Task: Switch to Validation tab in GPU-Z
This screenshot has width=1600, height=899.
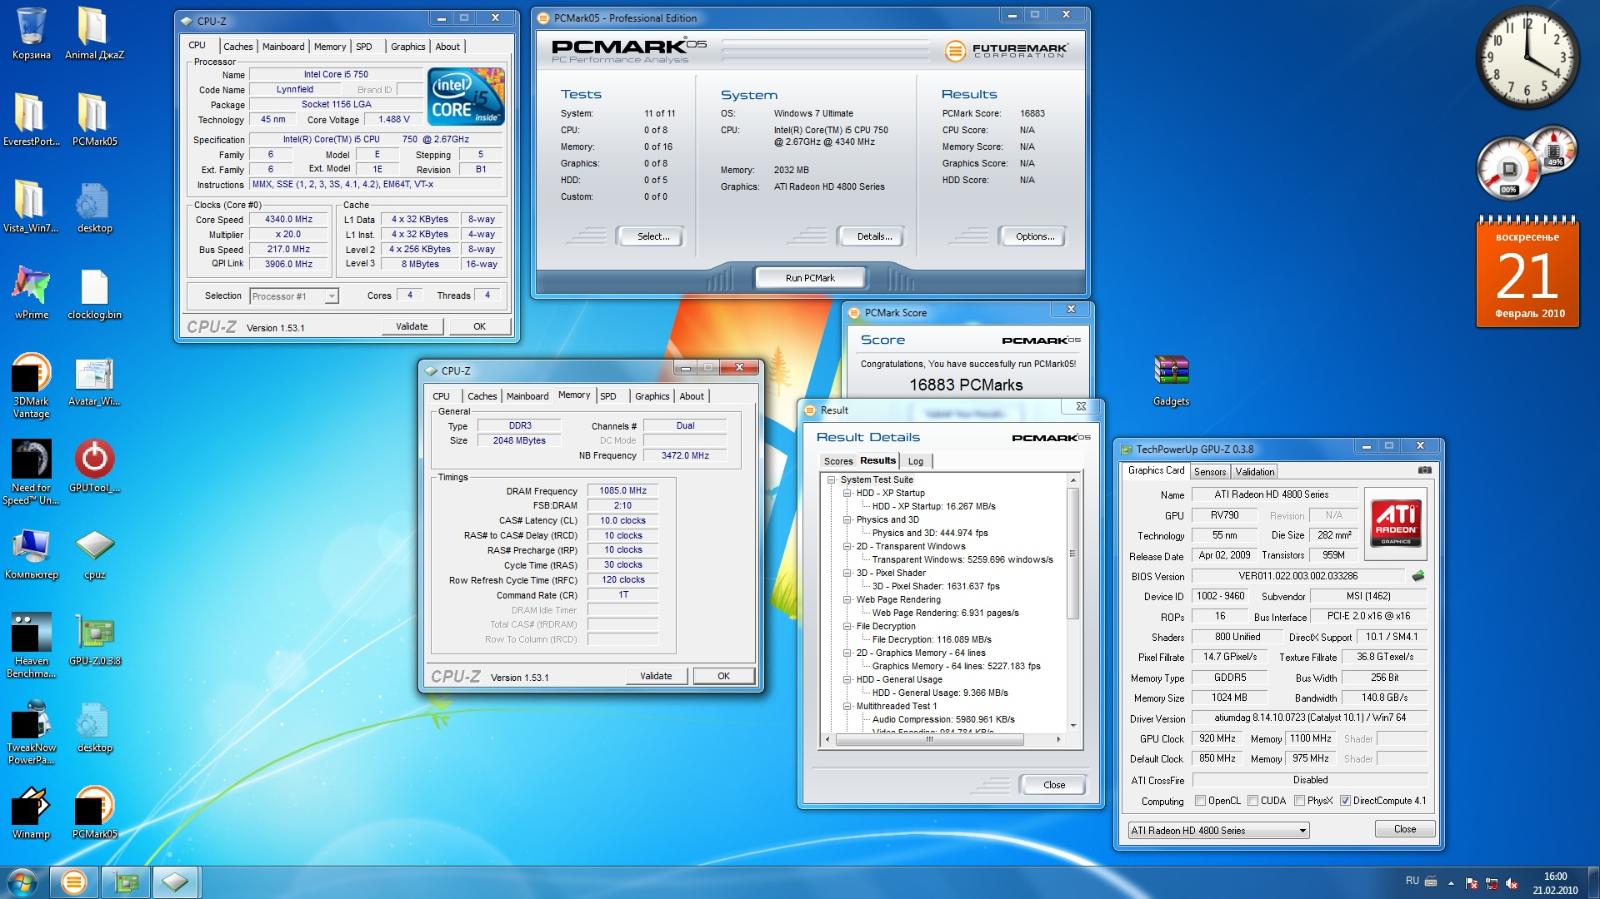Action: [1254, 472]
